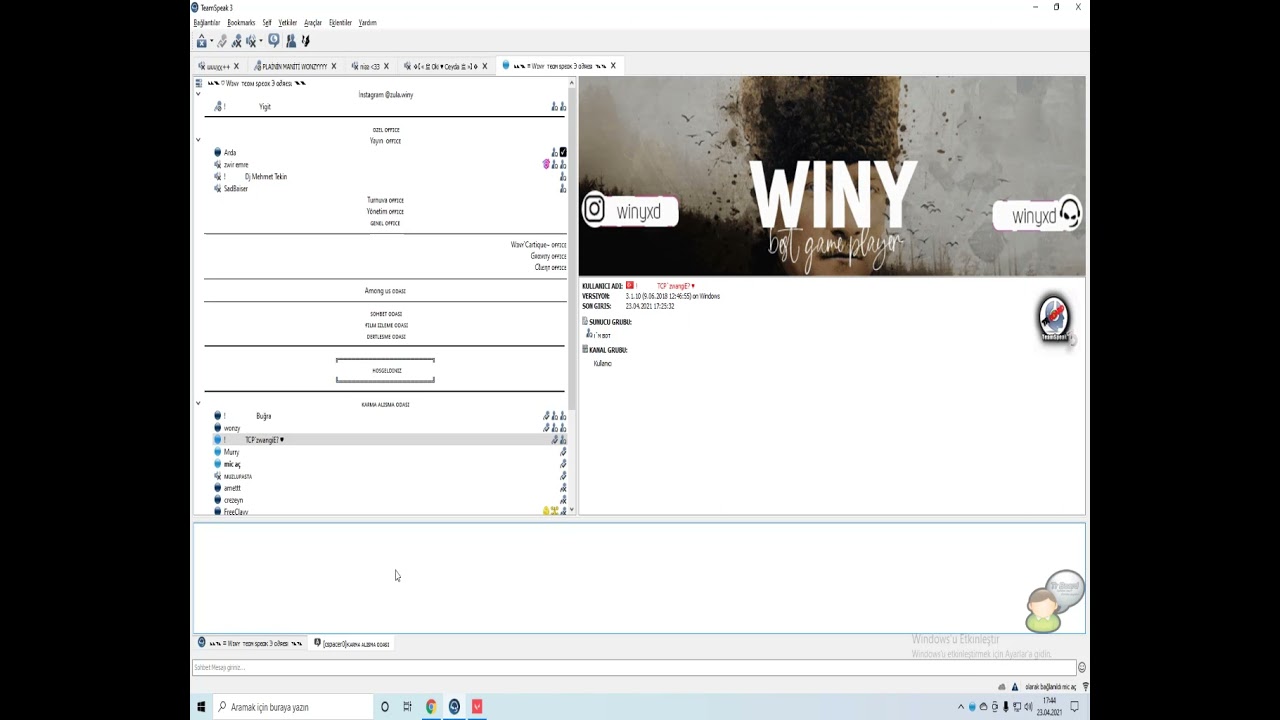
Task: Select user Dj Mehmet Tekin
Action: tap(266, 177)
